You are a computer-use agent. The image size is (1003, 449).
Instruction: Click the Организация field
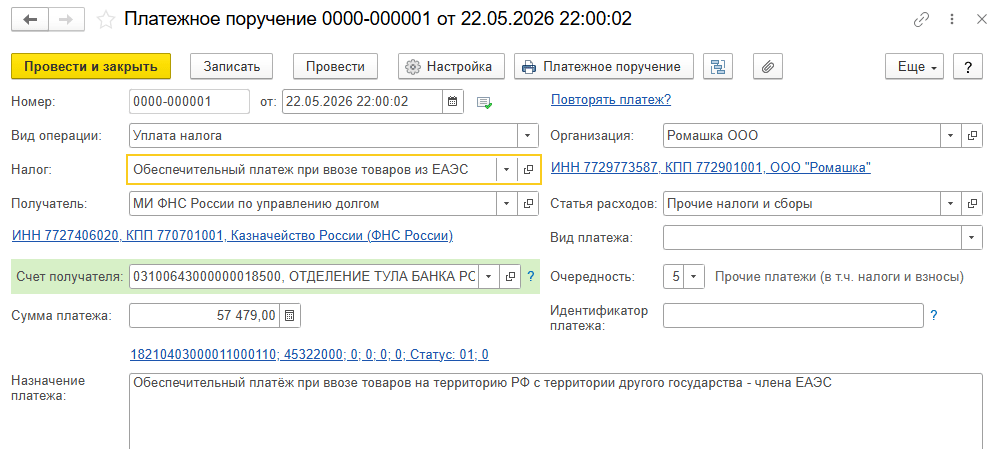tap(802, 136)
